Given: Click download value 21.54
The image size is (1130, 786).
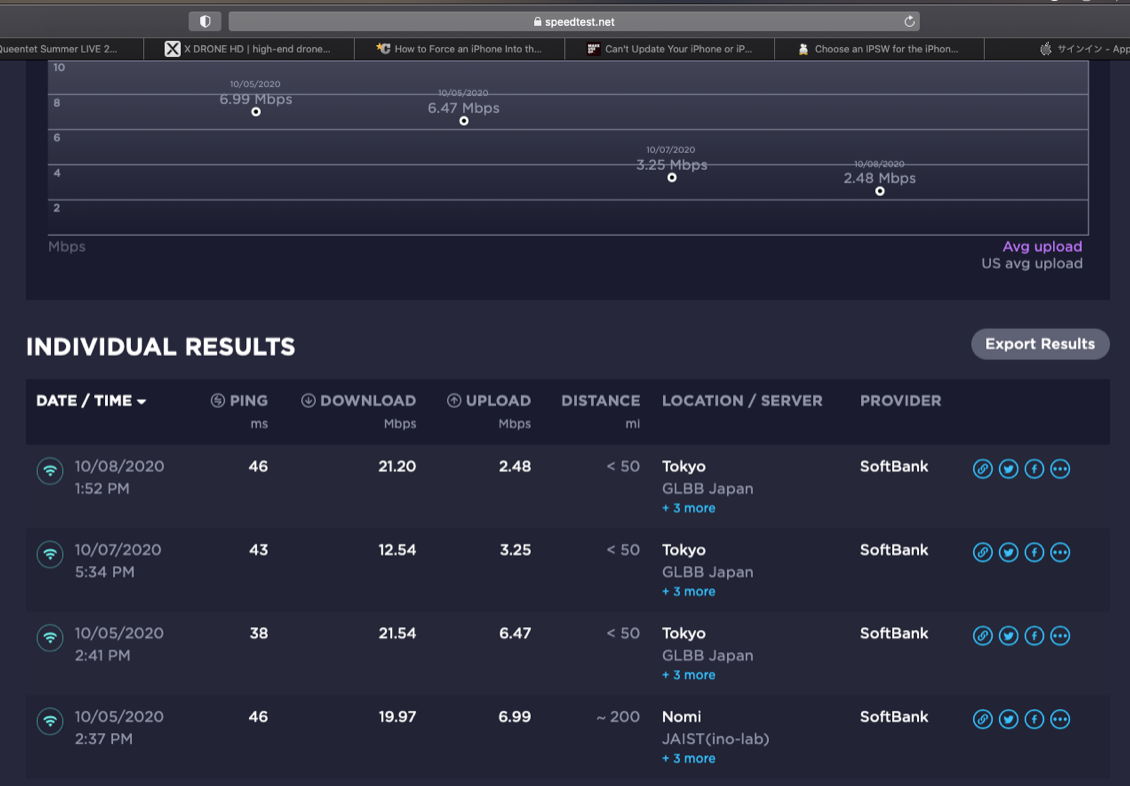Looking at the screenshot, I should tap(397, 634).
